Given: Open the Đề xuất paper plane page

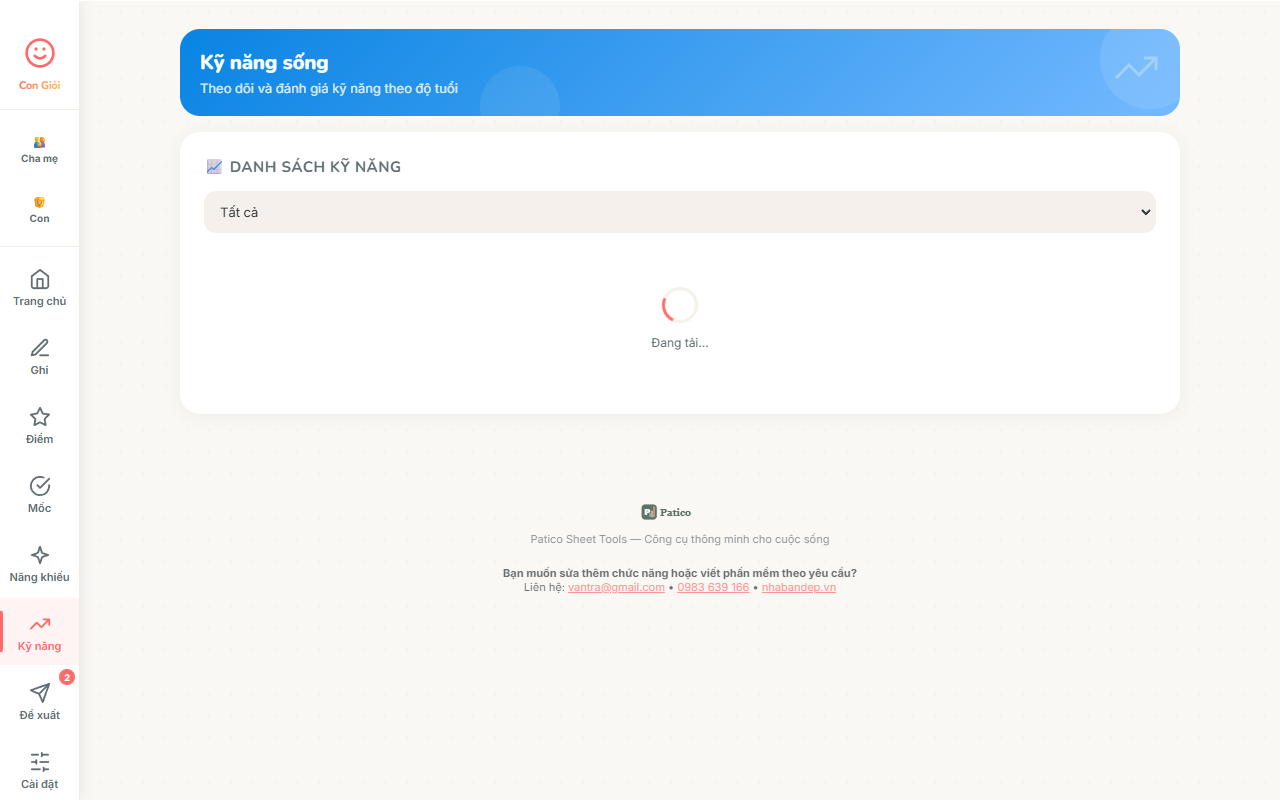Looking at the screenshot, I should click(x=39, y=701).
